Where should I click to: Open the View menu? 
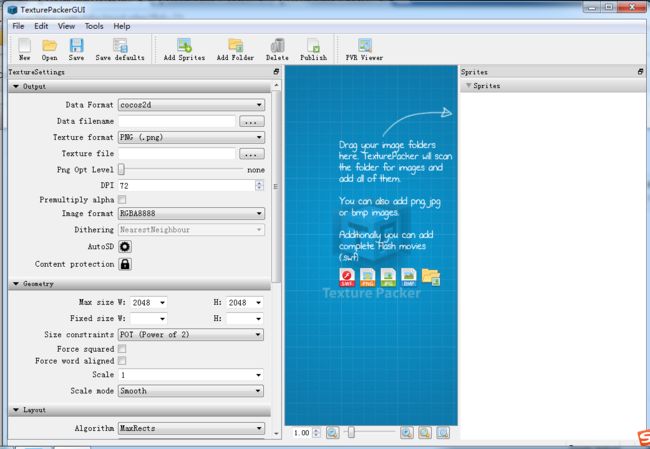click(66, 26)
